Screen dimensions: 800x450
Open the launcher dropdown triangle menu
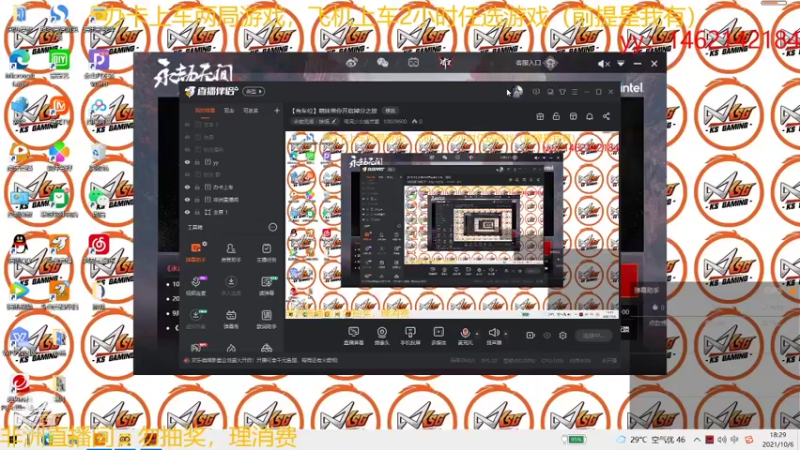click(621, 64)
